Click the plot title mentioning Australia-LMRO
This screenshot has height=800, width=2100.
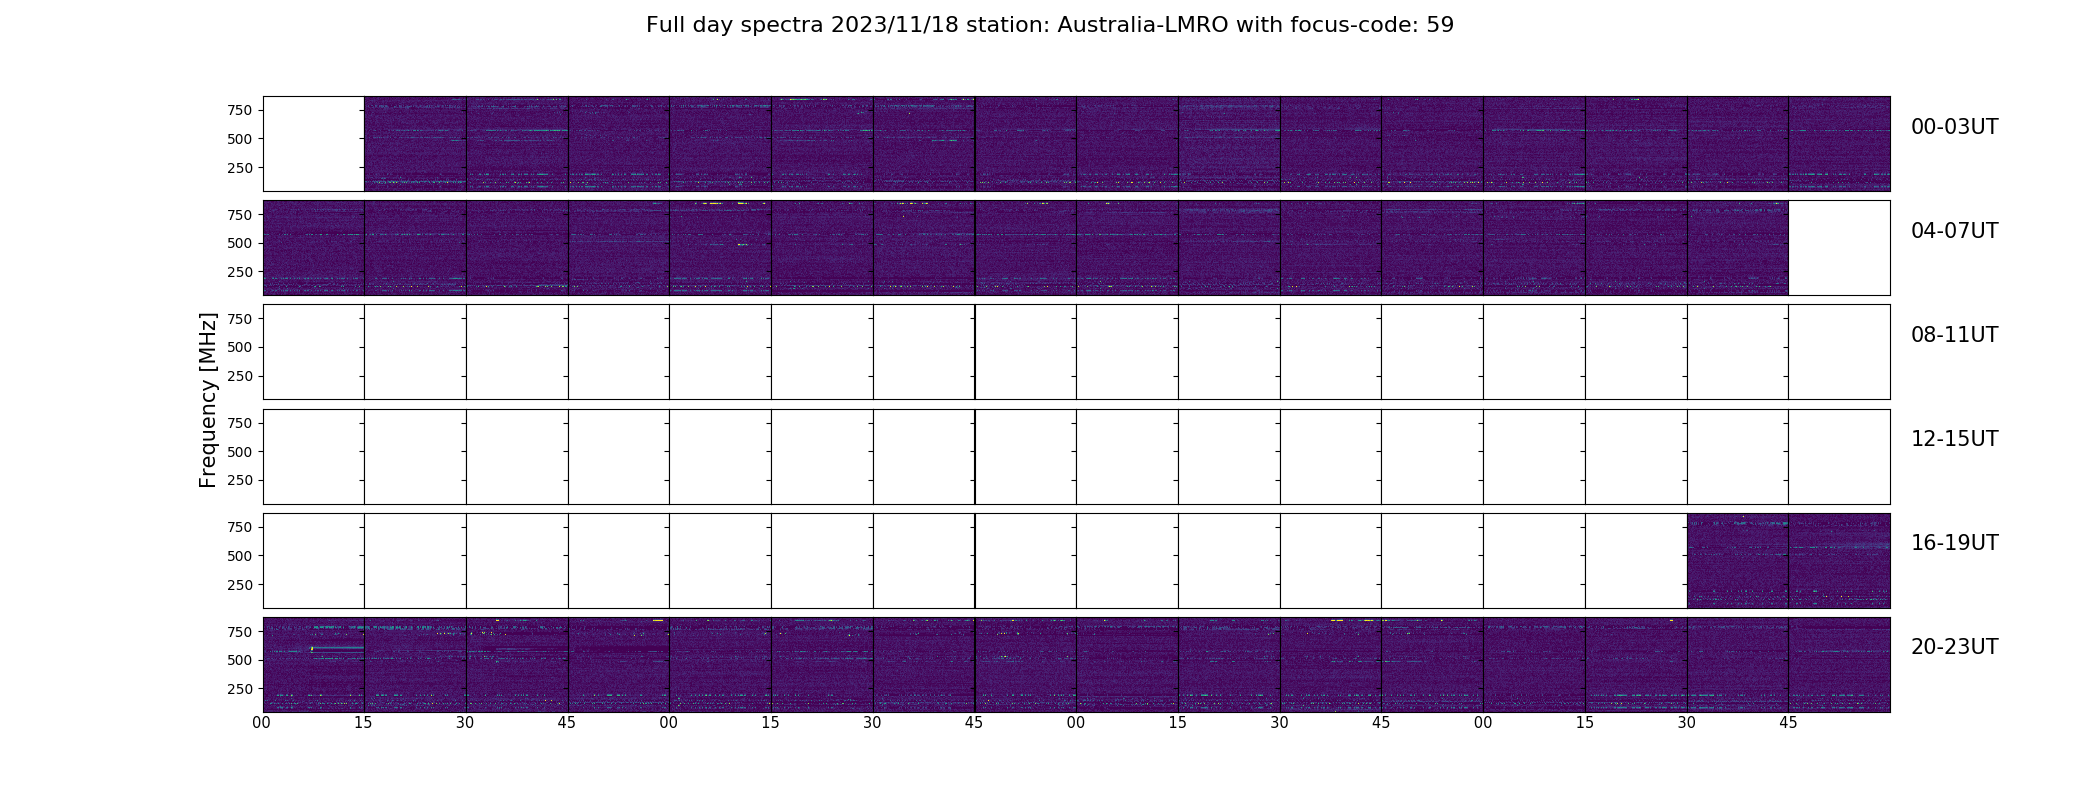[1049, 25]
